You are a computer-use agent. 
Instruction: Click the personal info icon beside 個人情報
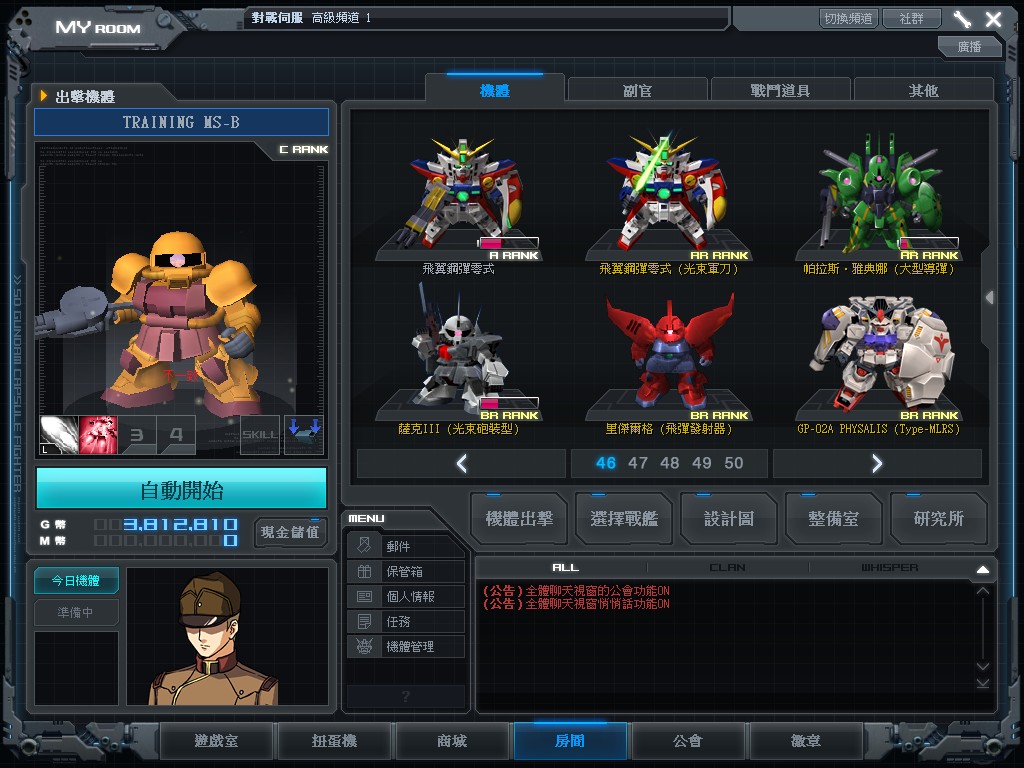click(364, 596)
